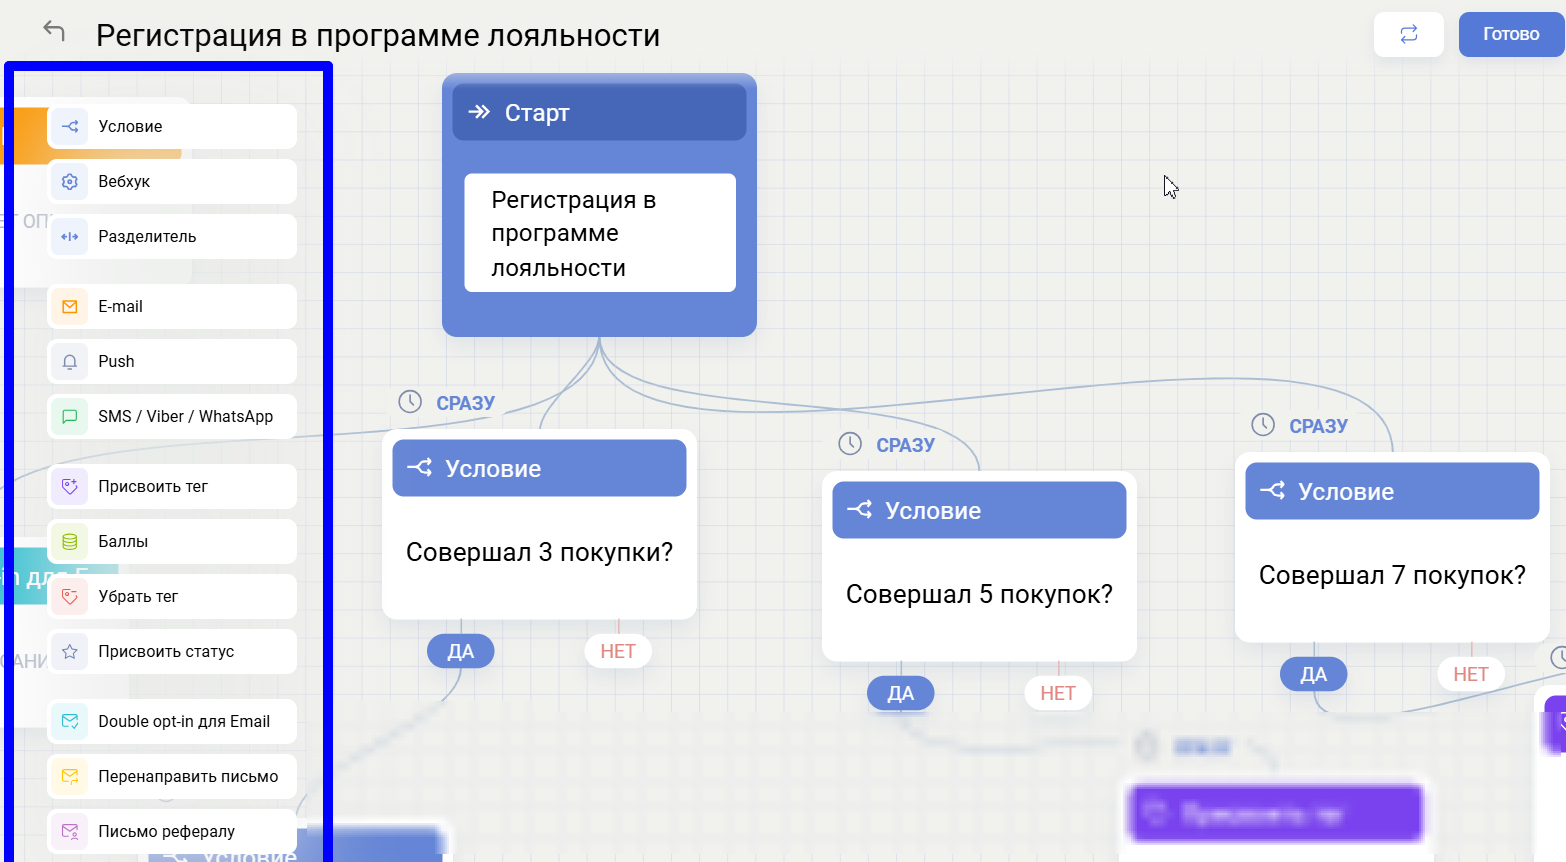Screen dimensions: 1566x862
Task: Pick the Double opt-in для Email block
Action: tap(172, 722)
